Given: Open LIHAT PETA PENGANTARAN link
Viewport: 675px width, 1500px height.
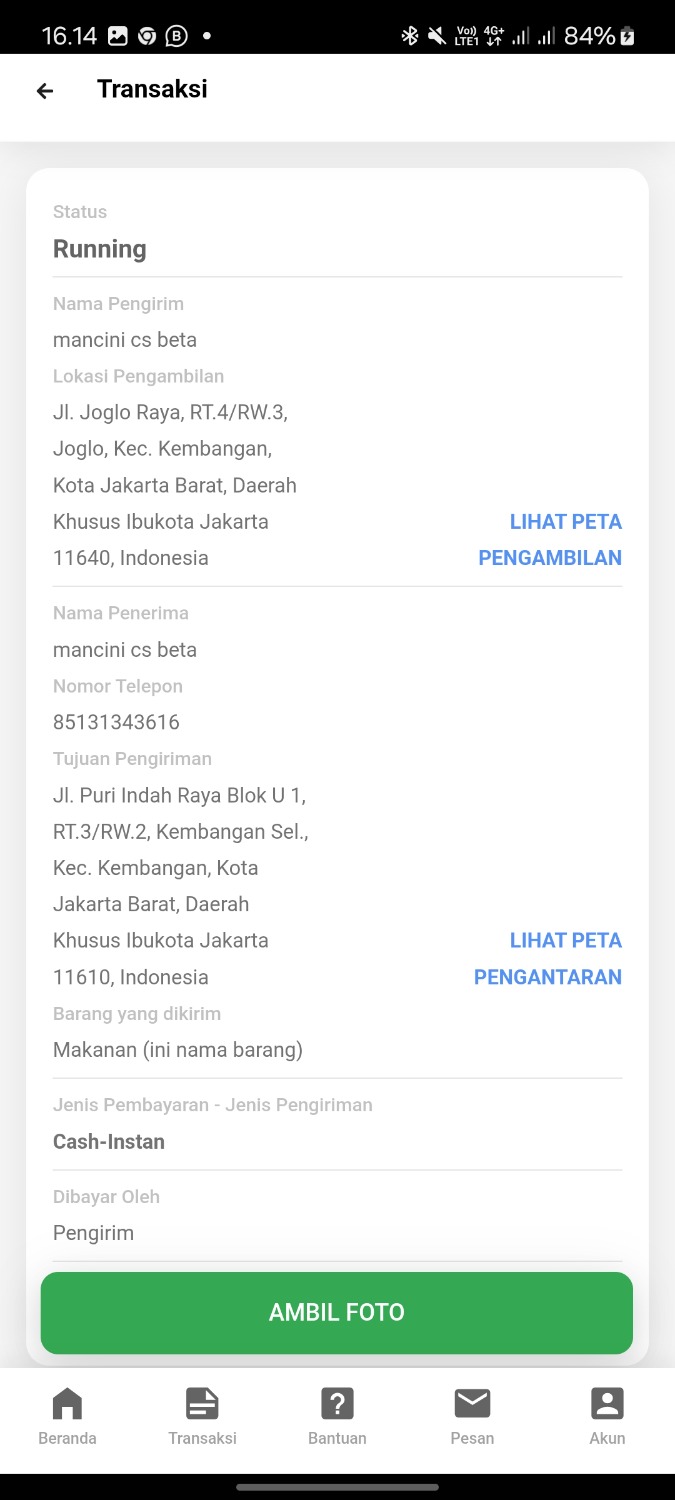Looking at the screenshot, I should [x=548, y=959].
